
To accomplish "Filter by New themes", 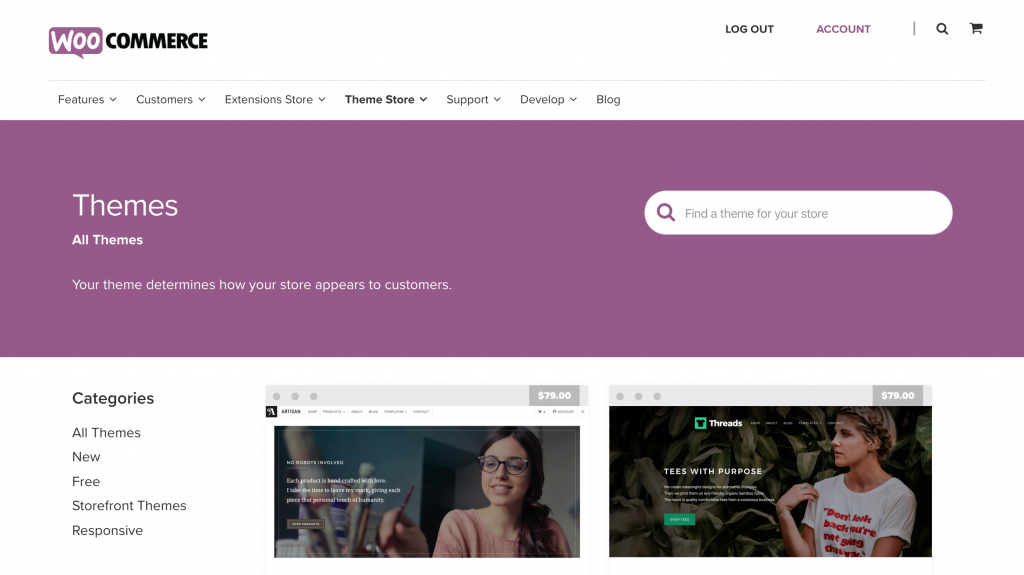I will [x=86, y=457].
